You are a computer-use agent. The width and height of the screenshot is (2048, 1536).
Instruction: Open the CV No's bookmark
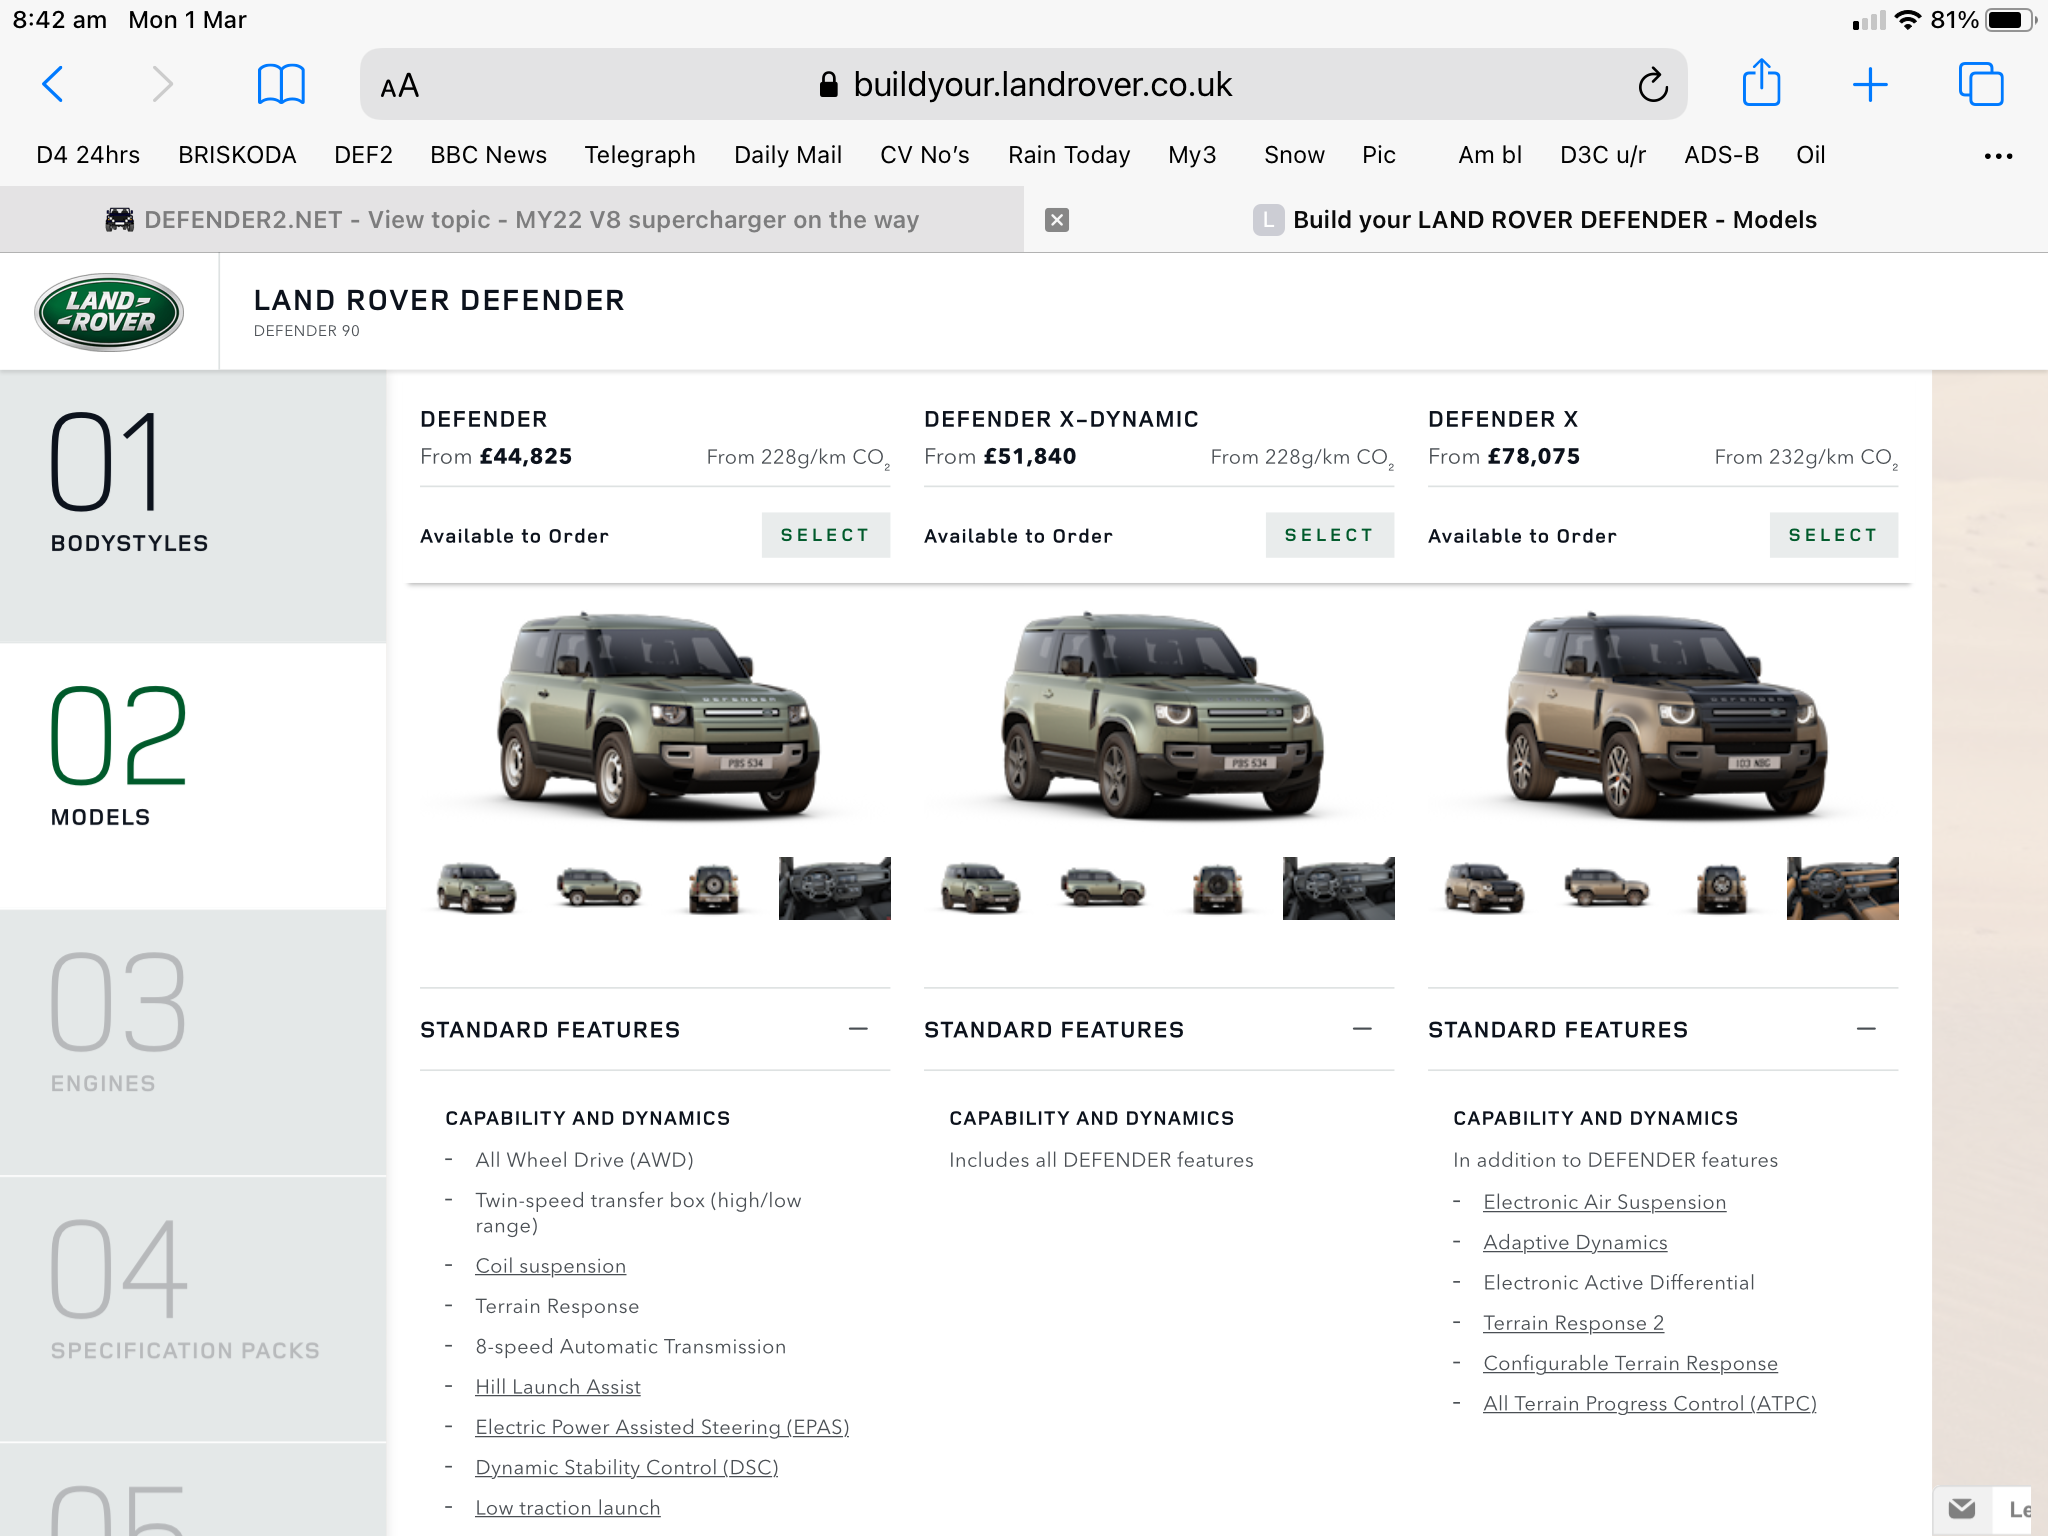[925, 155]
